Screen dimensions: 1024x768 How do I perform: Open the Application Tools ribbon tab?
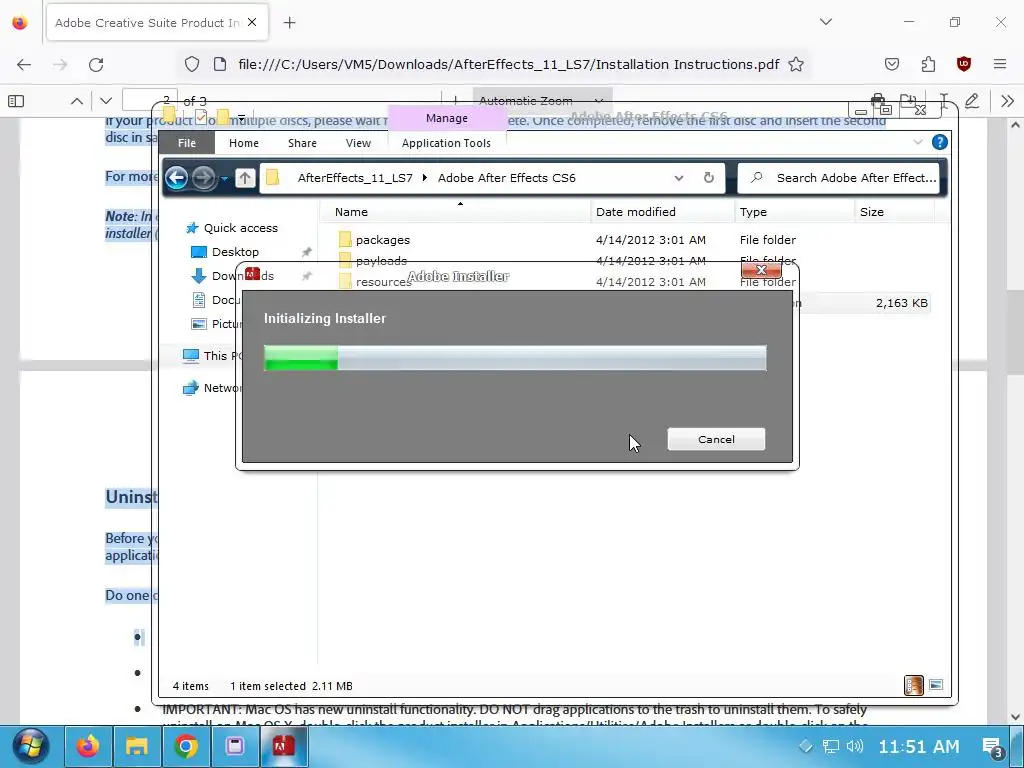[x=446, y=142]
